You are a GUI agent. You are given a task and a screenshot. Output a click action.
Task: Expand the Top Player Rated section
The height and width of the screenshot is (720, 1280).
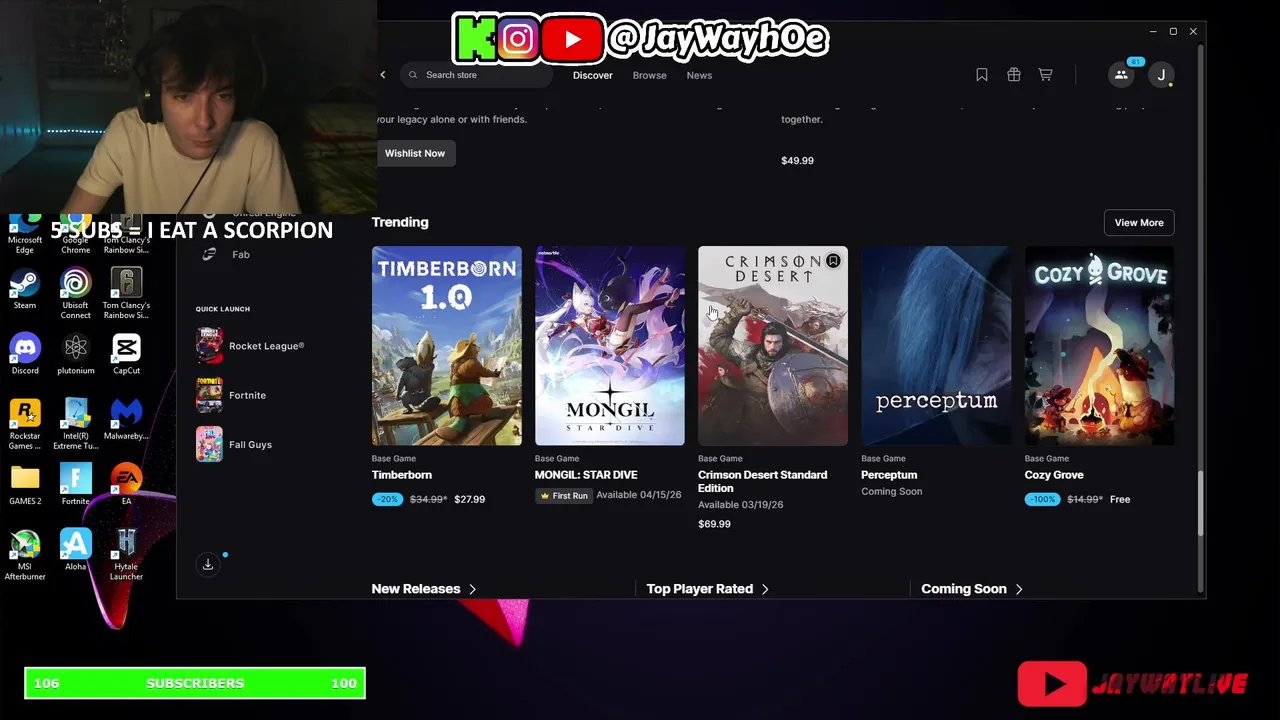coord(708,589)
